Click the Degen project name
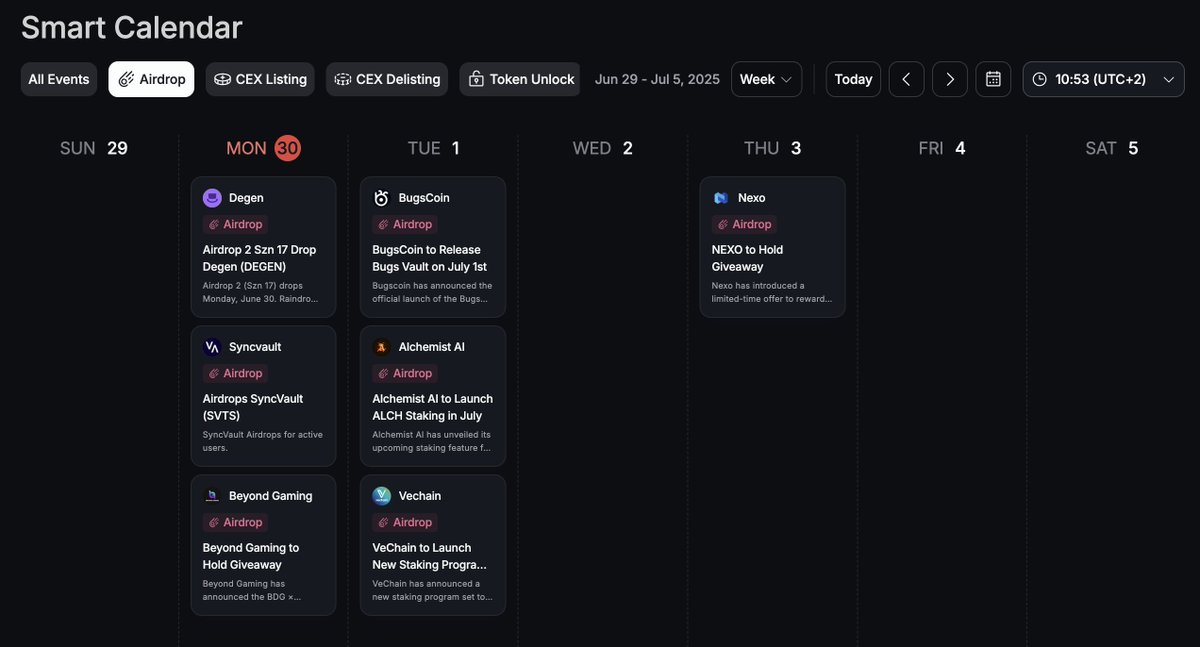The image size is (1200, 647). (x=246, y=198)
